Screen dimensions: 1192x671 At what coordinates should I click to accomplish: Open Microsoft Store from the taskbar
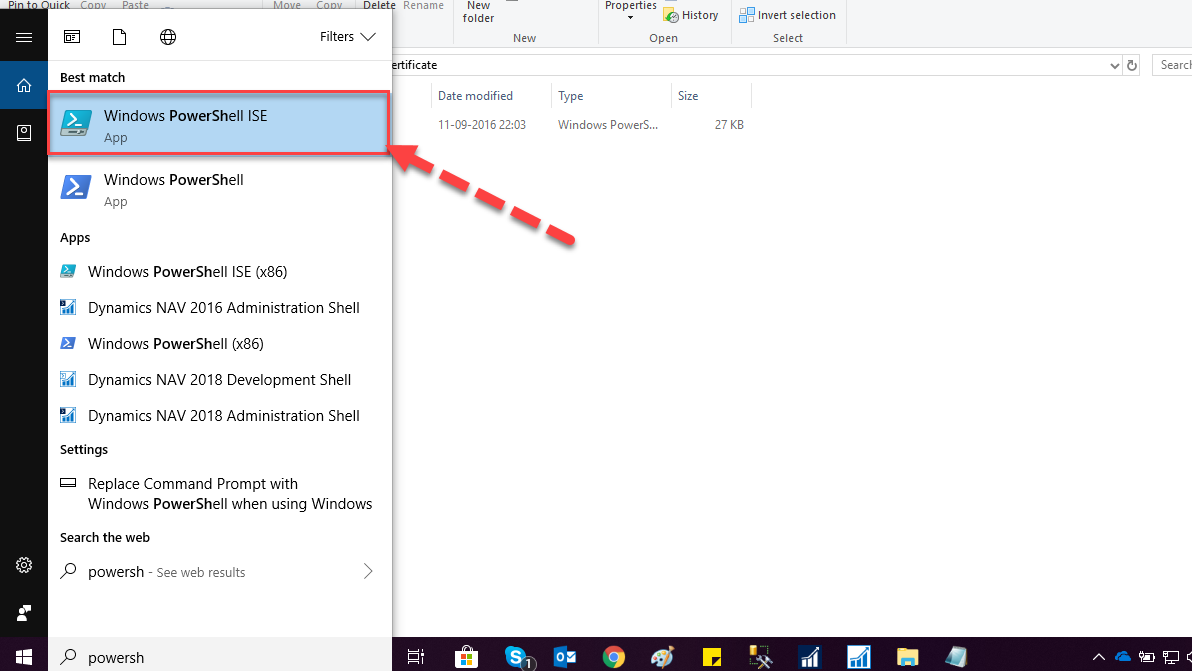[466, 657]
